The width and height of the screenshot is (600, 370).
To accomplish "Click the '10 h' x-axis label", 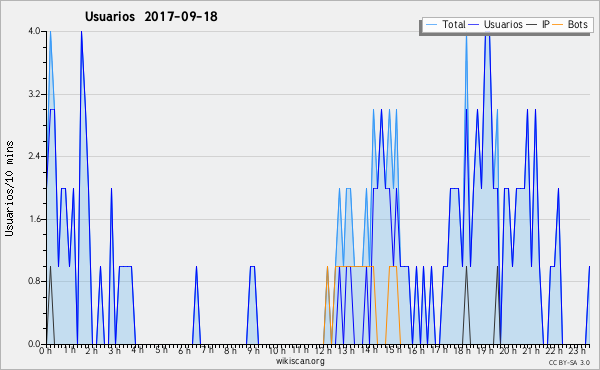I will tap(277, 351).
